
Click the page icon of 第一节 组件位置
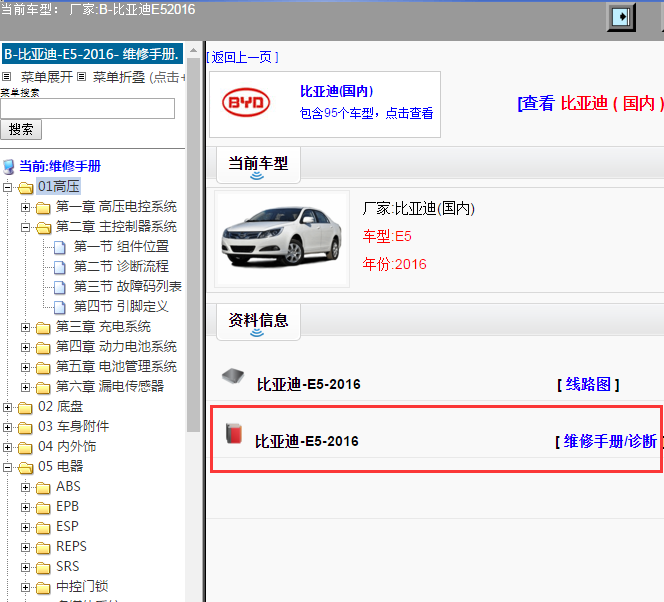(x=59, y=247)
